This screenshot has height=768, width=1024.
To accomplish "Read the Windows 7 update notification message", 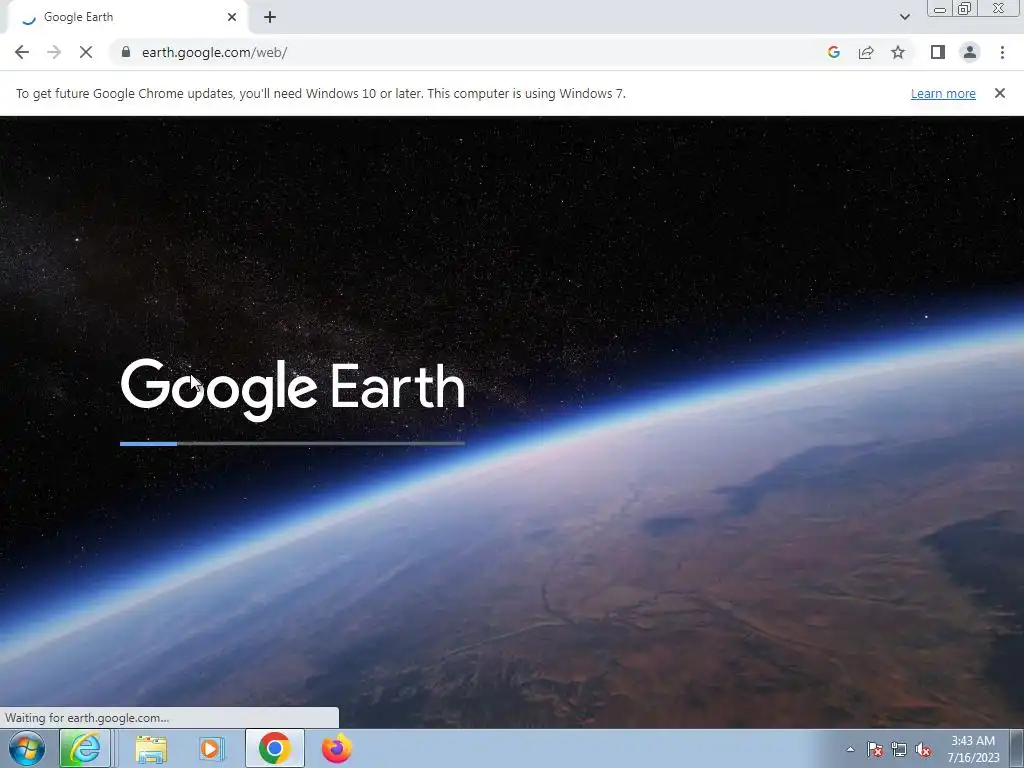I will click(x=321, y=93).
